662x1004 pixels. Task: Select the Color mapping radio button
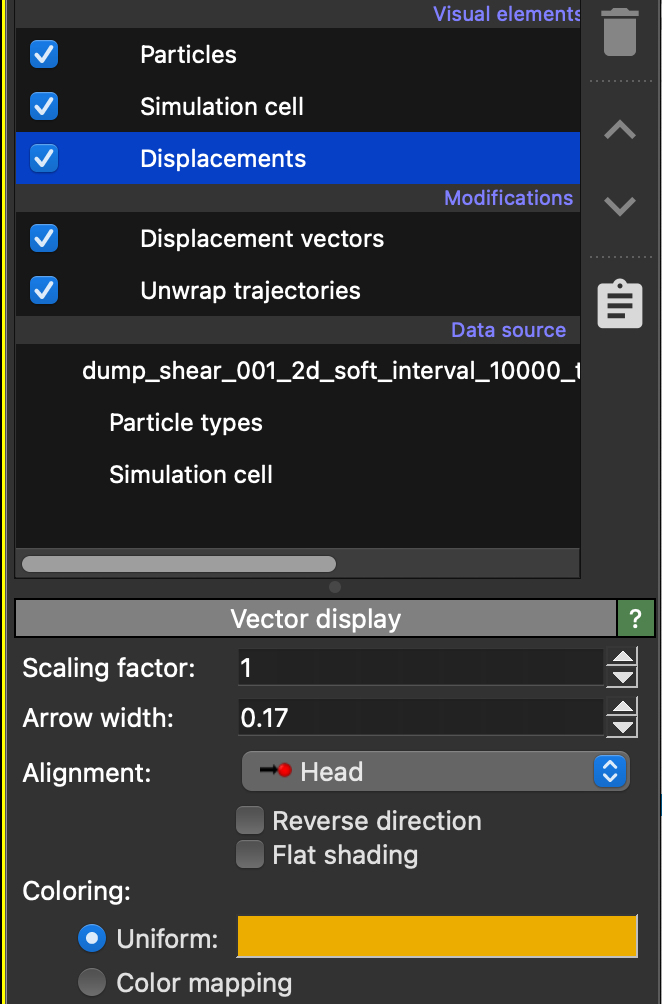click(92, 983)
